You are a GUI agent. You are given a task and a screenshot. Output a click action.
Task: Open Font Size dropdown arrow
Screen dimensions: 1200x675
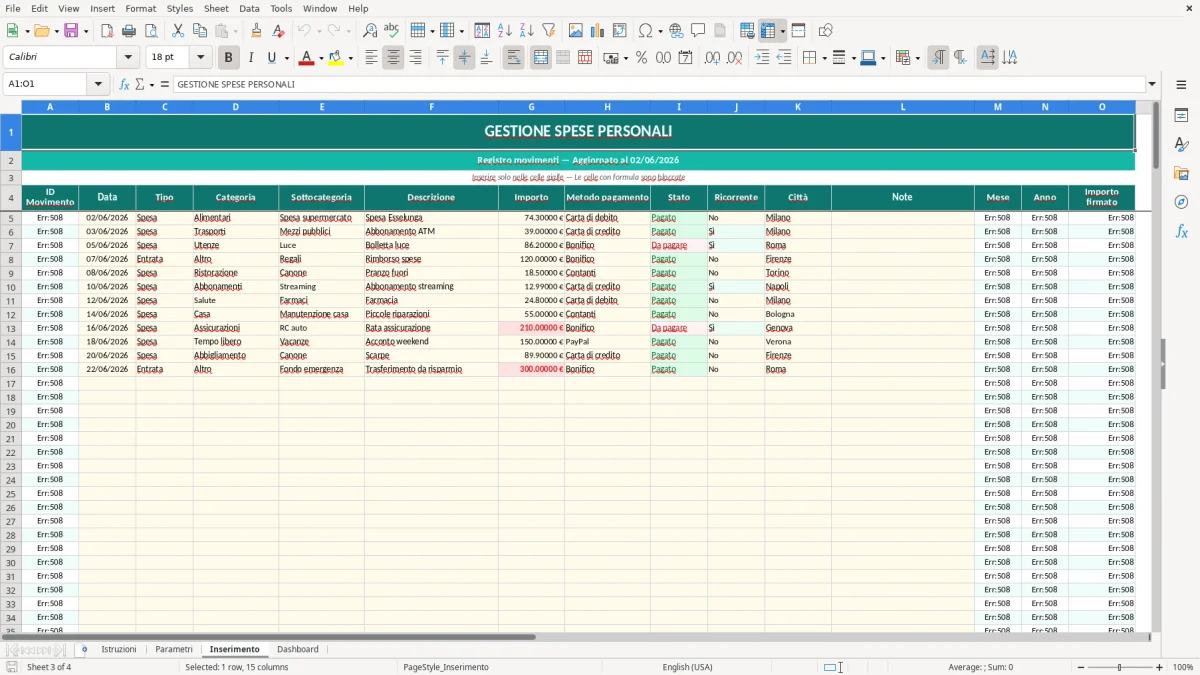(200, 58)
